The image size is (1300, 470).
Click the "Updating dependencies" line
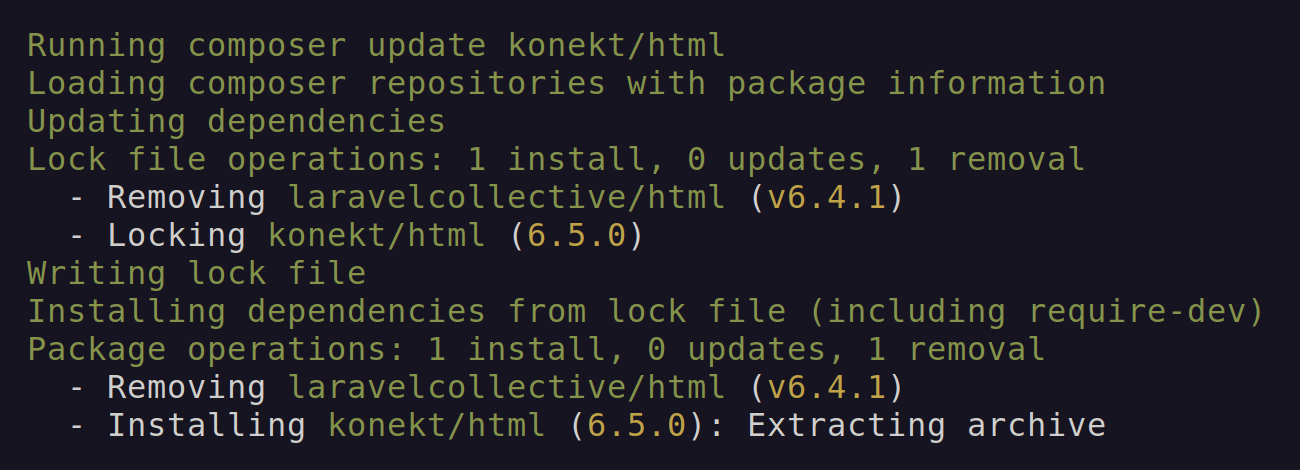pos(236,122)
